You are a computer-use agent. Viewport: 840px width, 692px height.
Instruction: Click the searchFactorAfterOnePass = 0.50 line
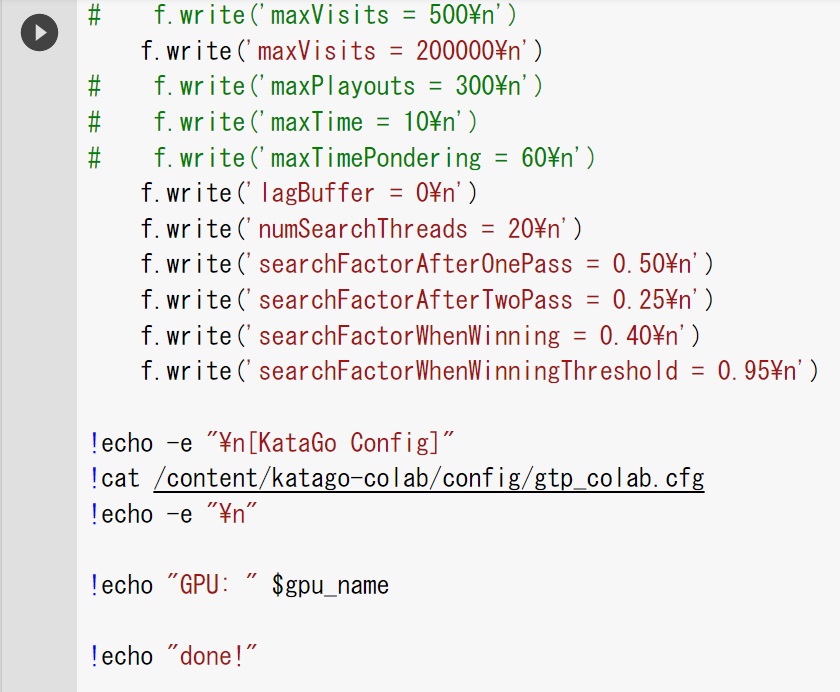pos(427,265)
